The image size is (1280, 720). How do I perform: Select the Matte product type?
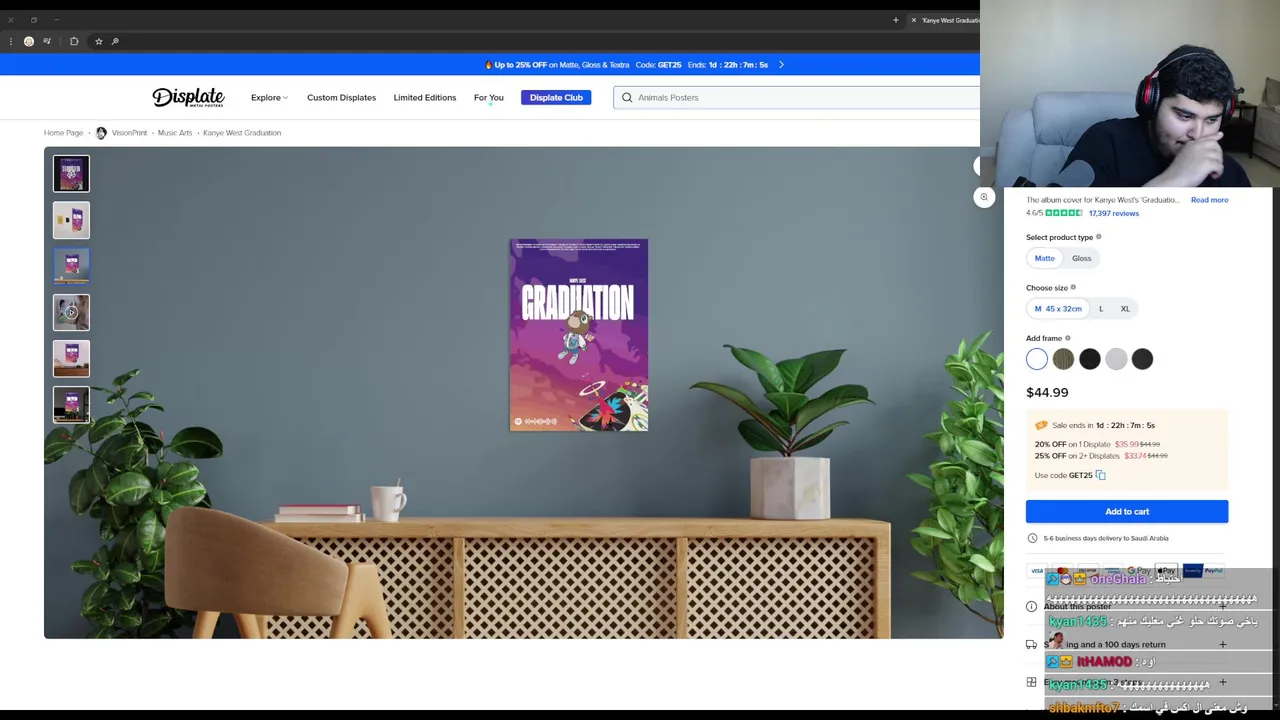tap(1044, 258)
